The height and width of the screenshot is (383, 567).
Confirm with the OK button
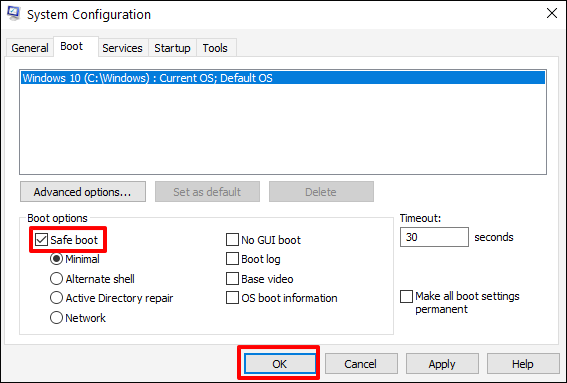pos(279,364)
